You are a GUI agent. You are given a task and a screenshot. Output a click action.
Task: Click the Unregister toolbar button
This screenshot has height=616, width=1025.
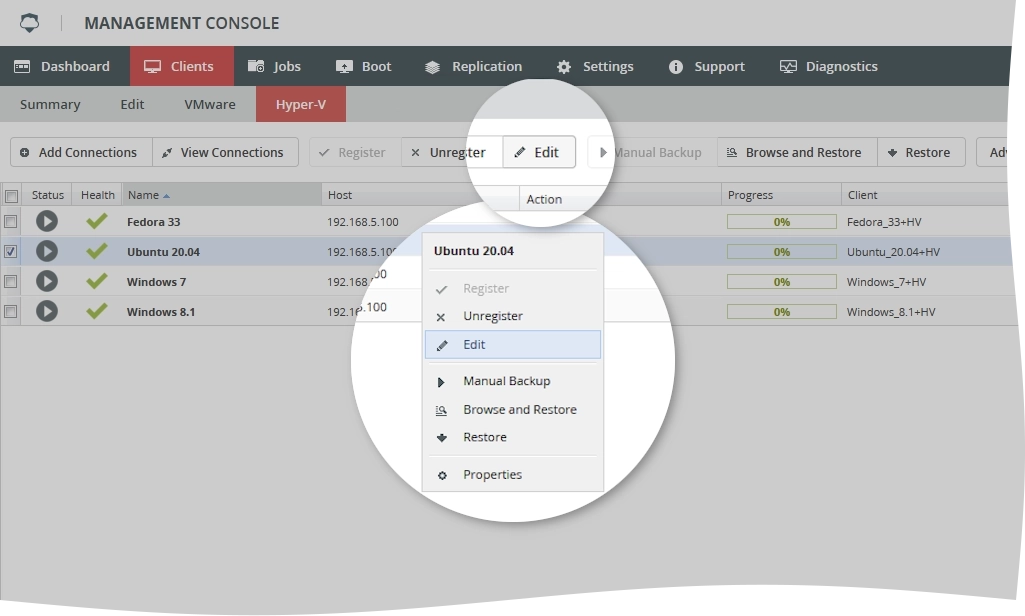452,152
